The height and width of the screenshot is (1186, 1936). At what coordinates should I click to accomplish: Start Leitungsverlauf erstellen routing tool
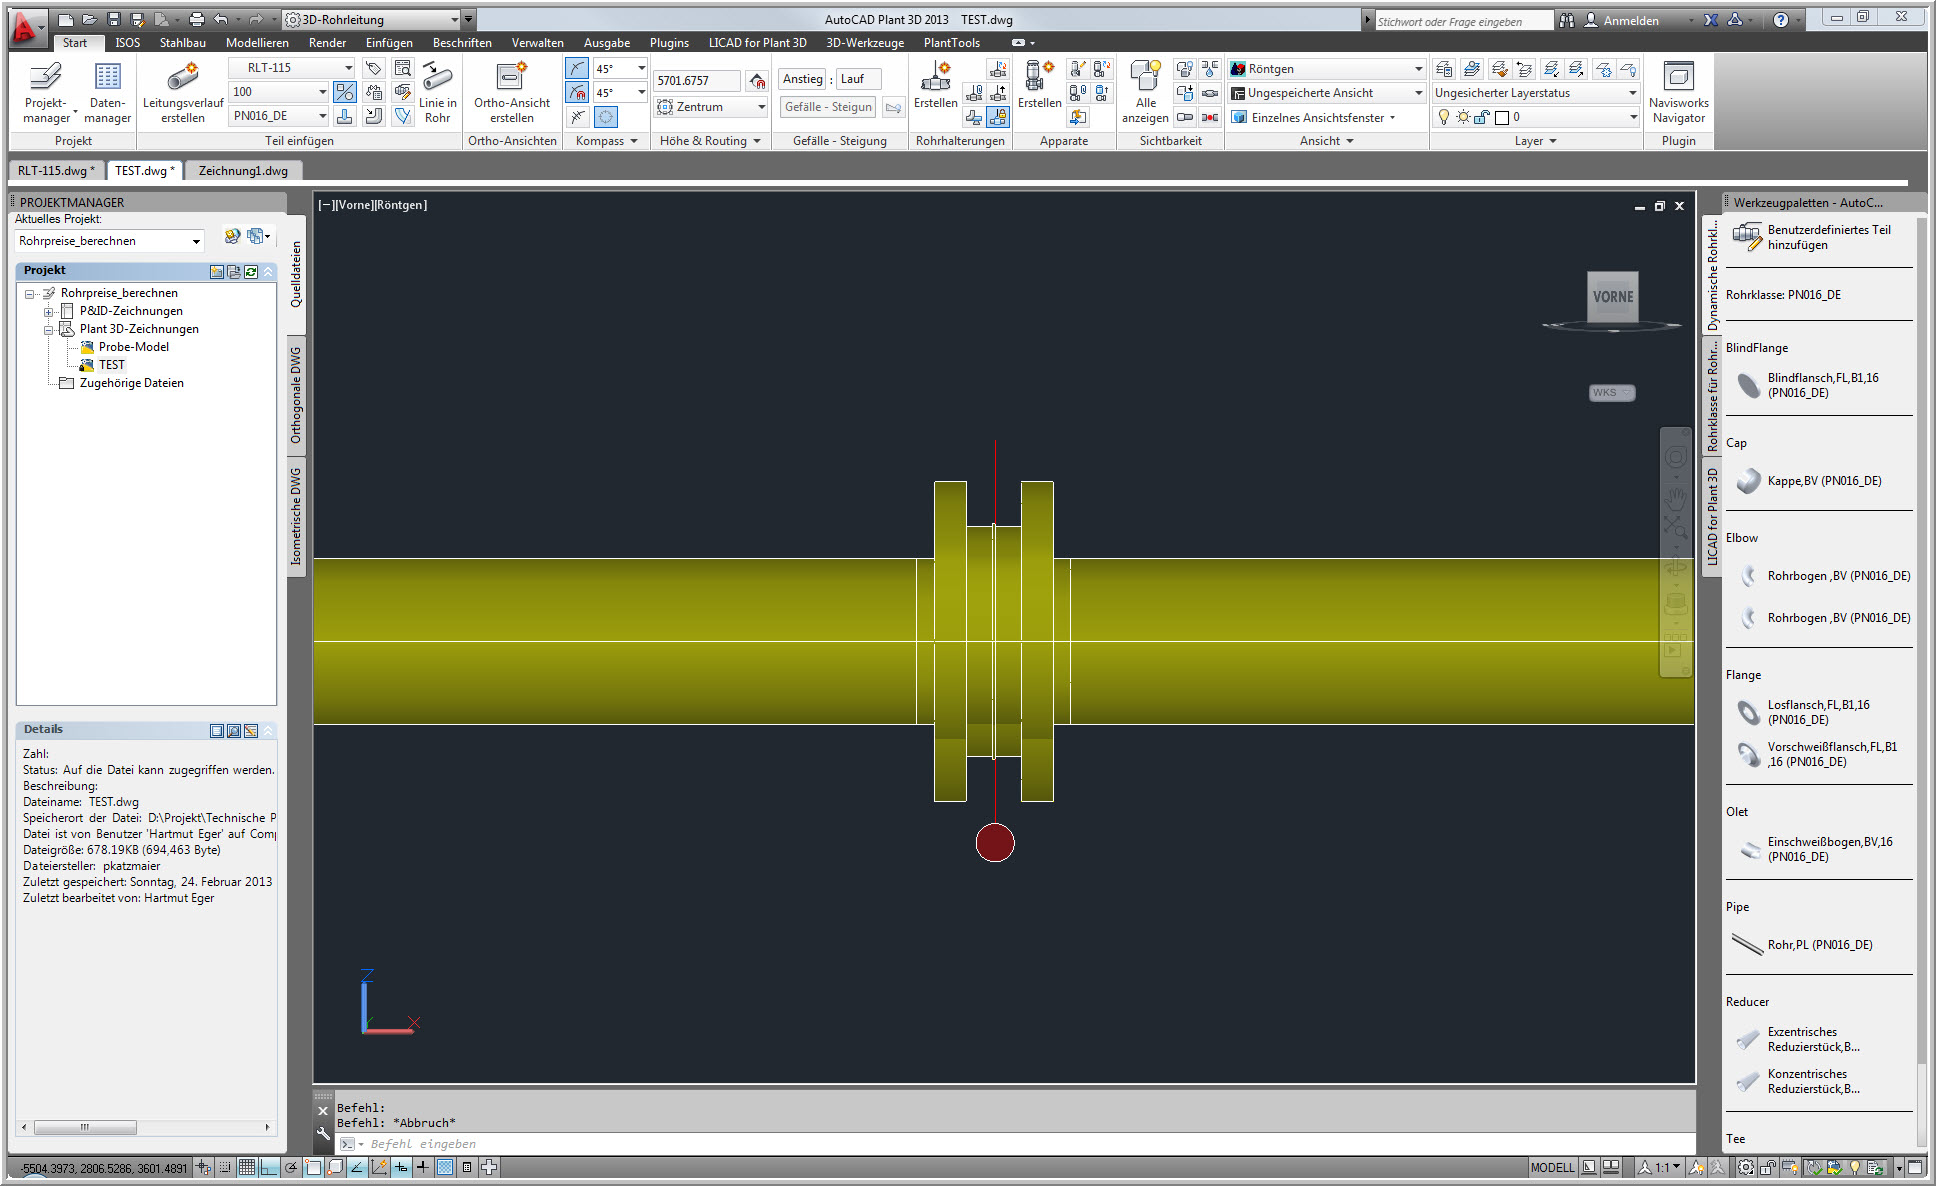coord(183,92)
